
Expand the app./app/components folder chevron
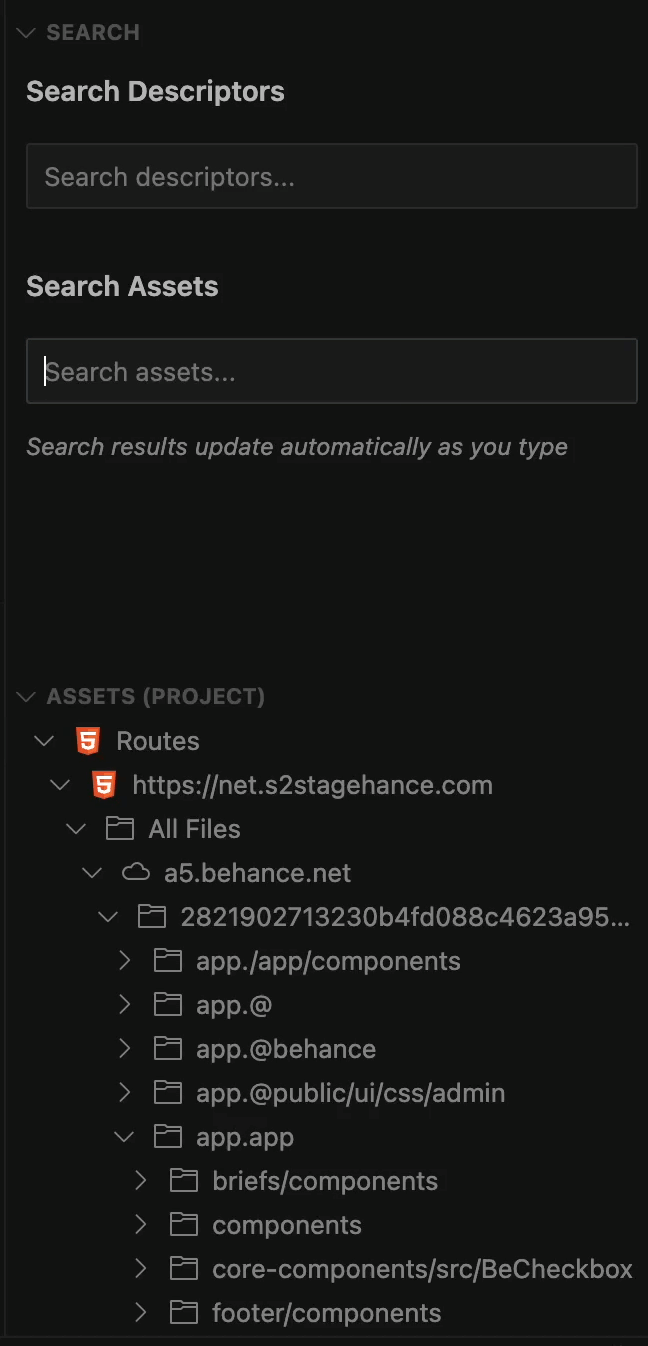[x=125, y=961]
